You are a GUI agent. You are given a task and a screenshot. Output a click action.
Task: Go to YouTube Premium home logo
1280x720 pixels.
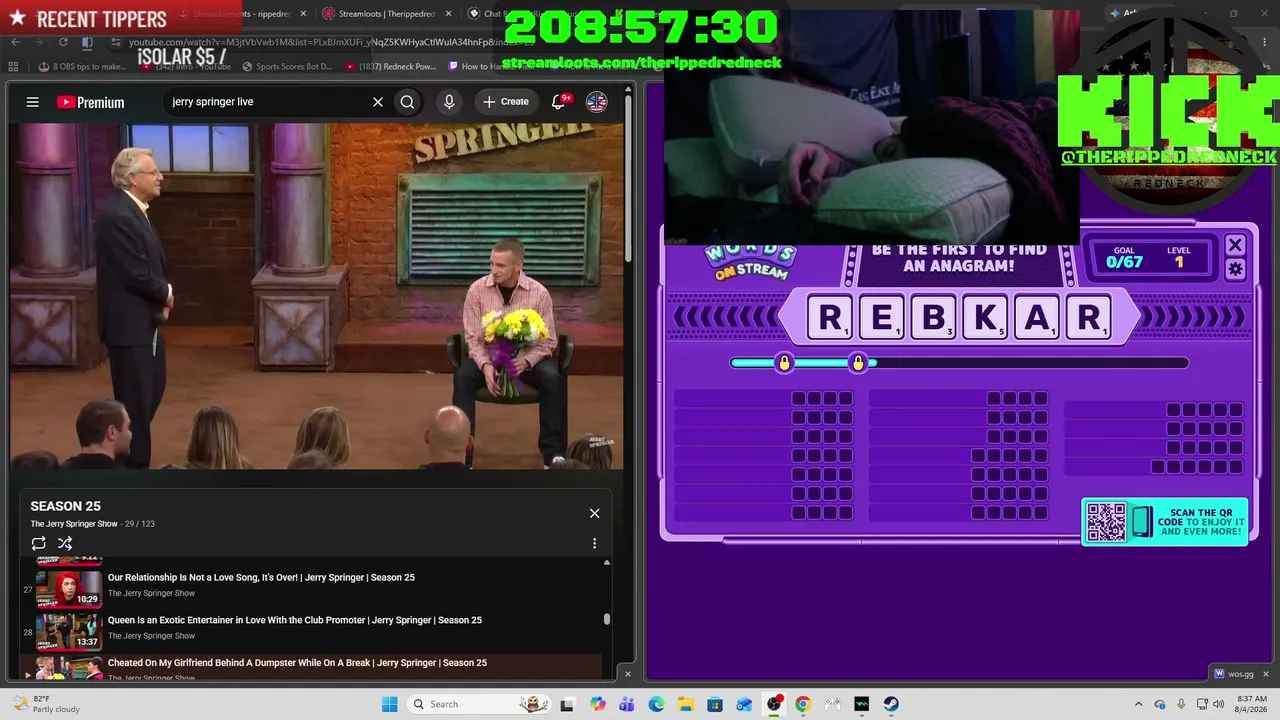tap(91, 102)
